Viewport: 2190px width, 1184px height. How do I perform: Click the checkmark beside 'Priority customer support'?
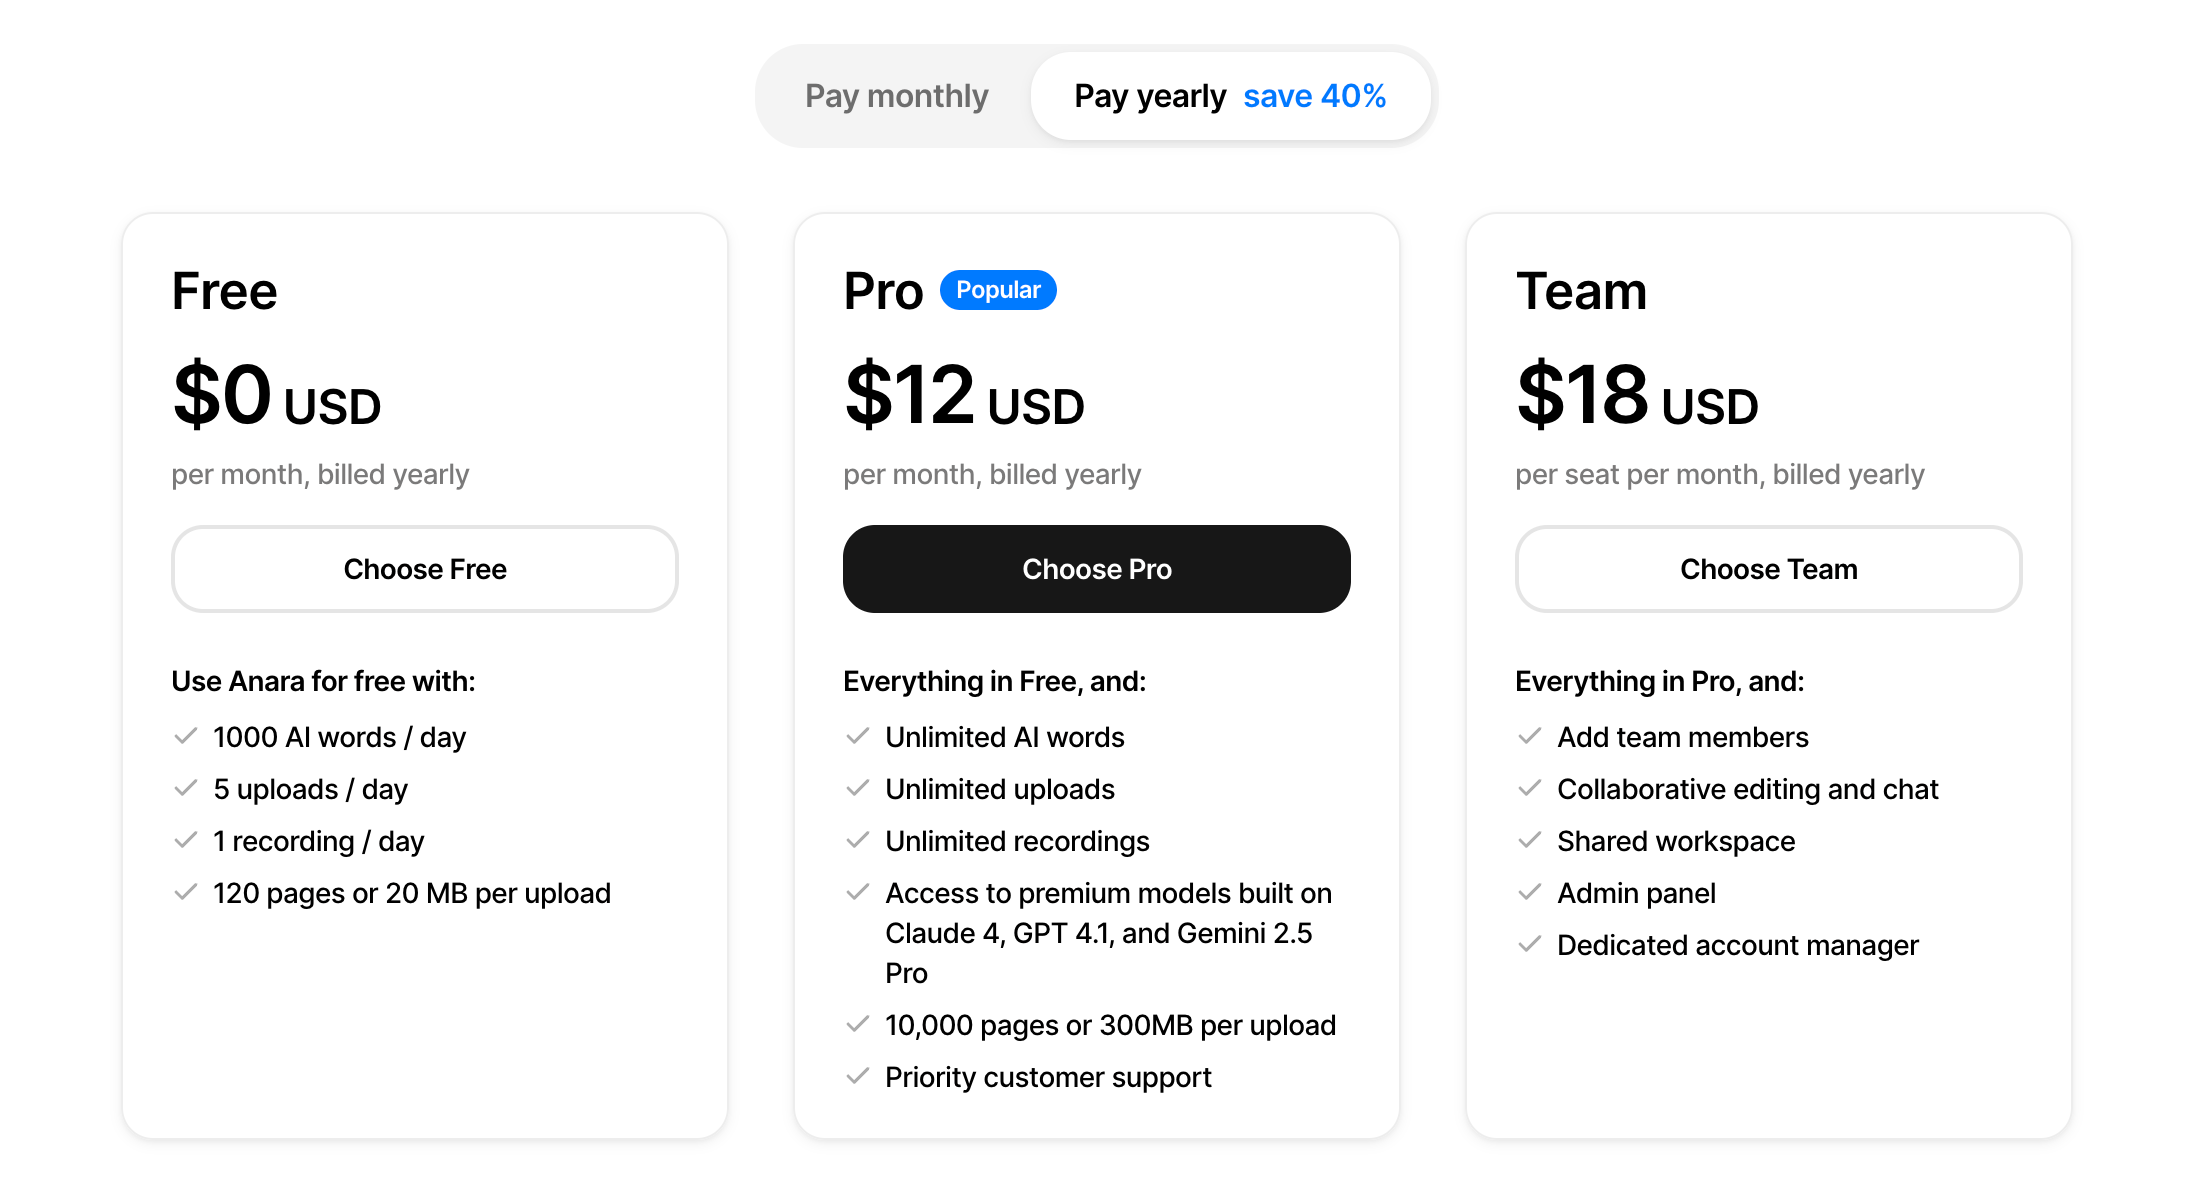[858, 1076]
